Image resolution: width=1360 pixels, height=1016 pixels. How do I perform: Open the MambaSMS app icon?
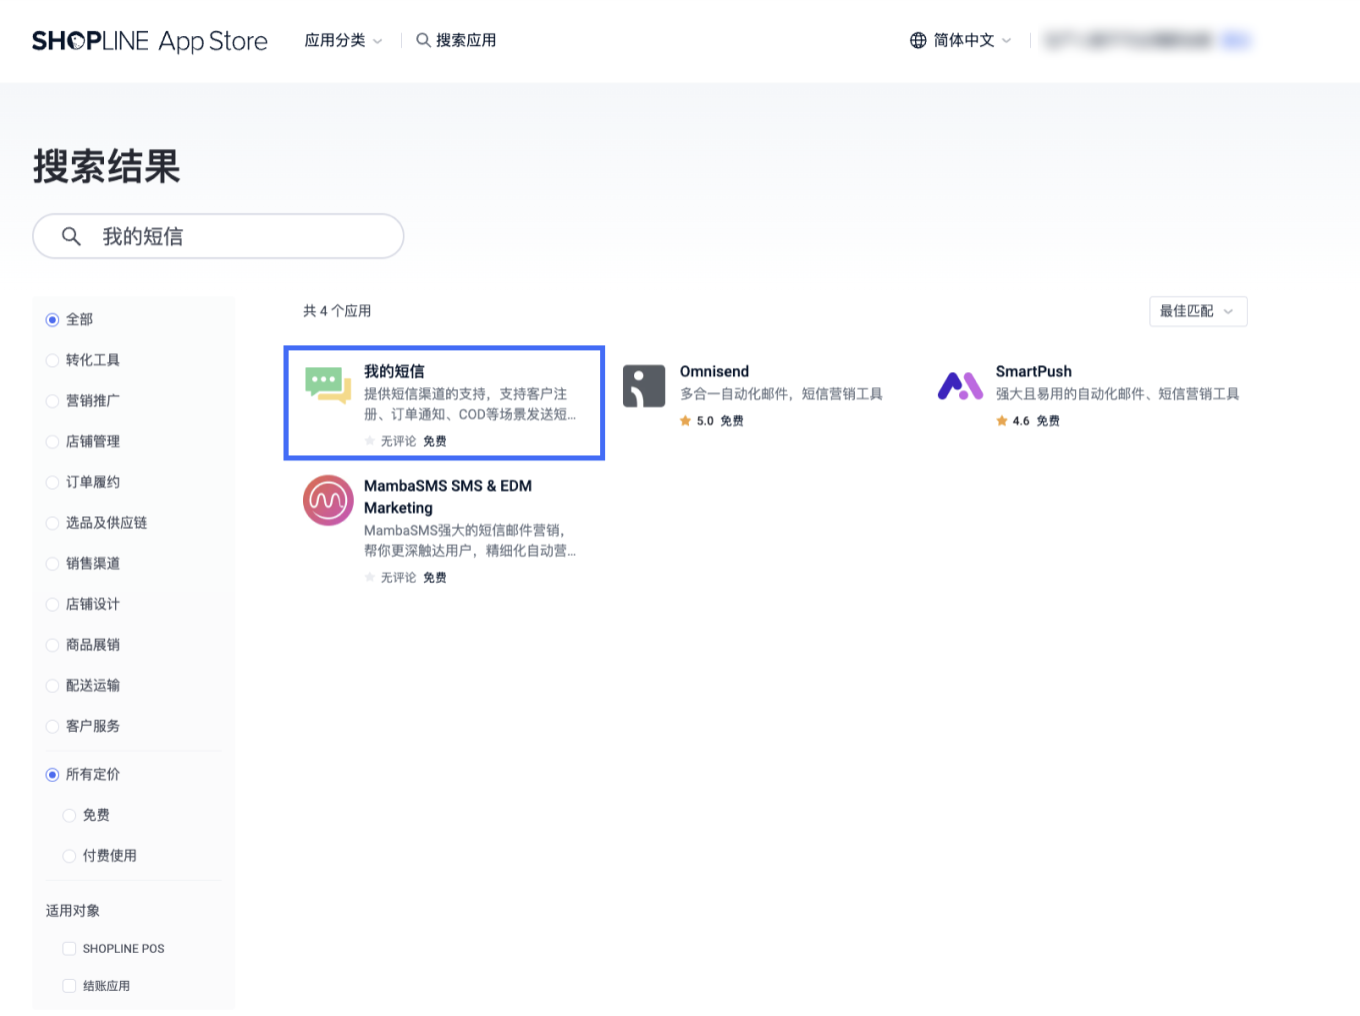tap(328, 500)
